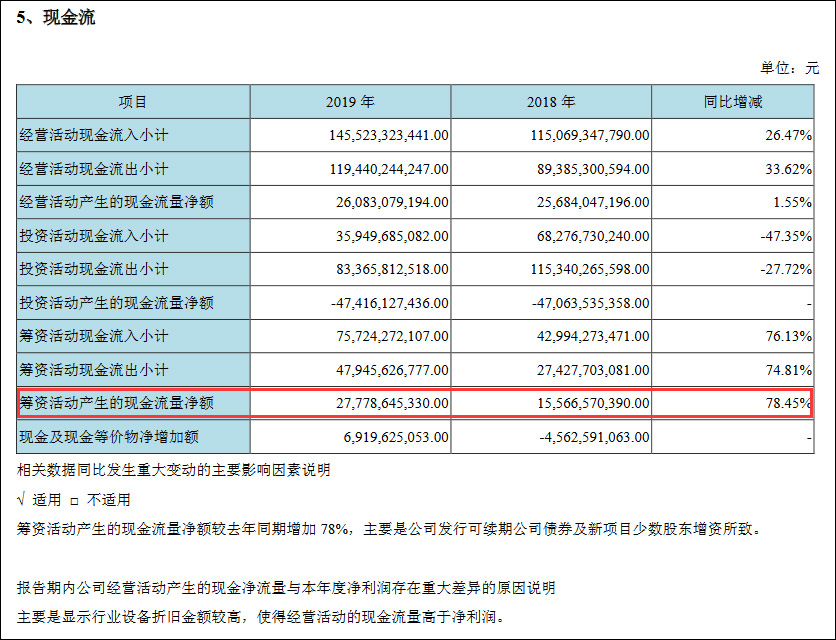Click the 2018 年 column header
Screen dimensions: 836x640
tap(551, 101)
